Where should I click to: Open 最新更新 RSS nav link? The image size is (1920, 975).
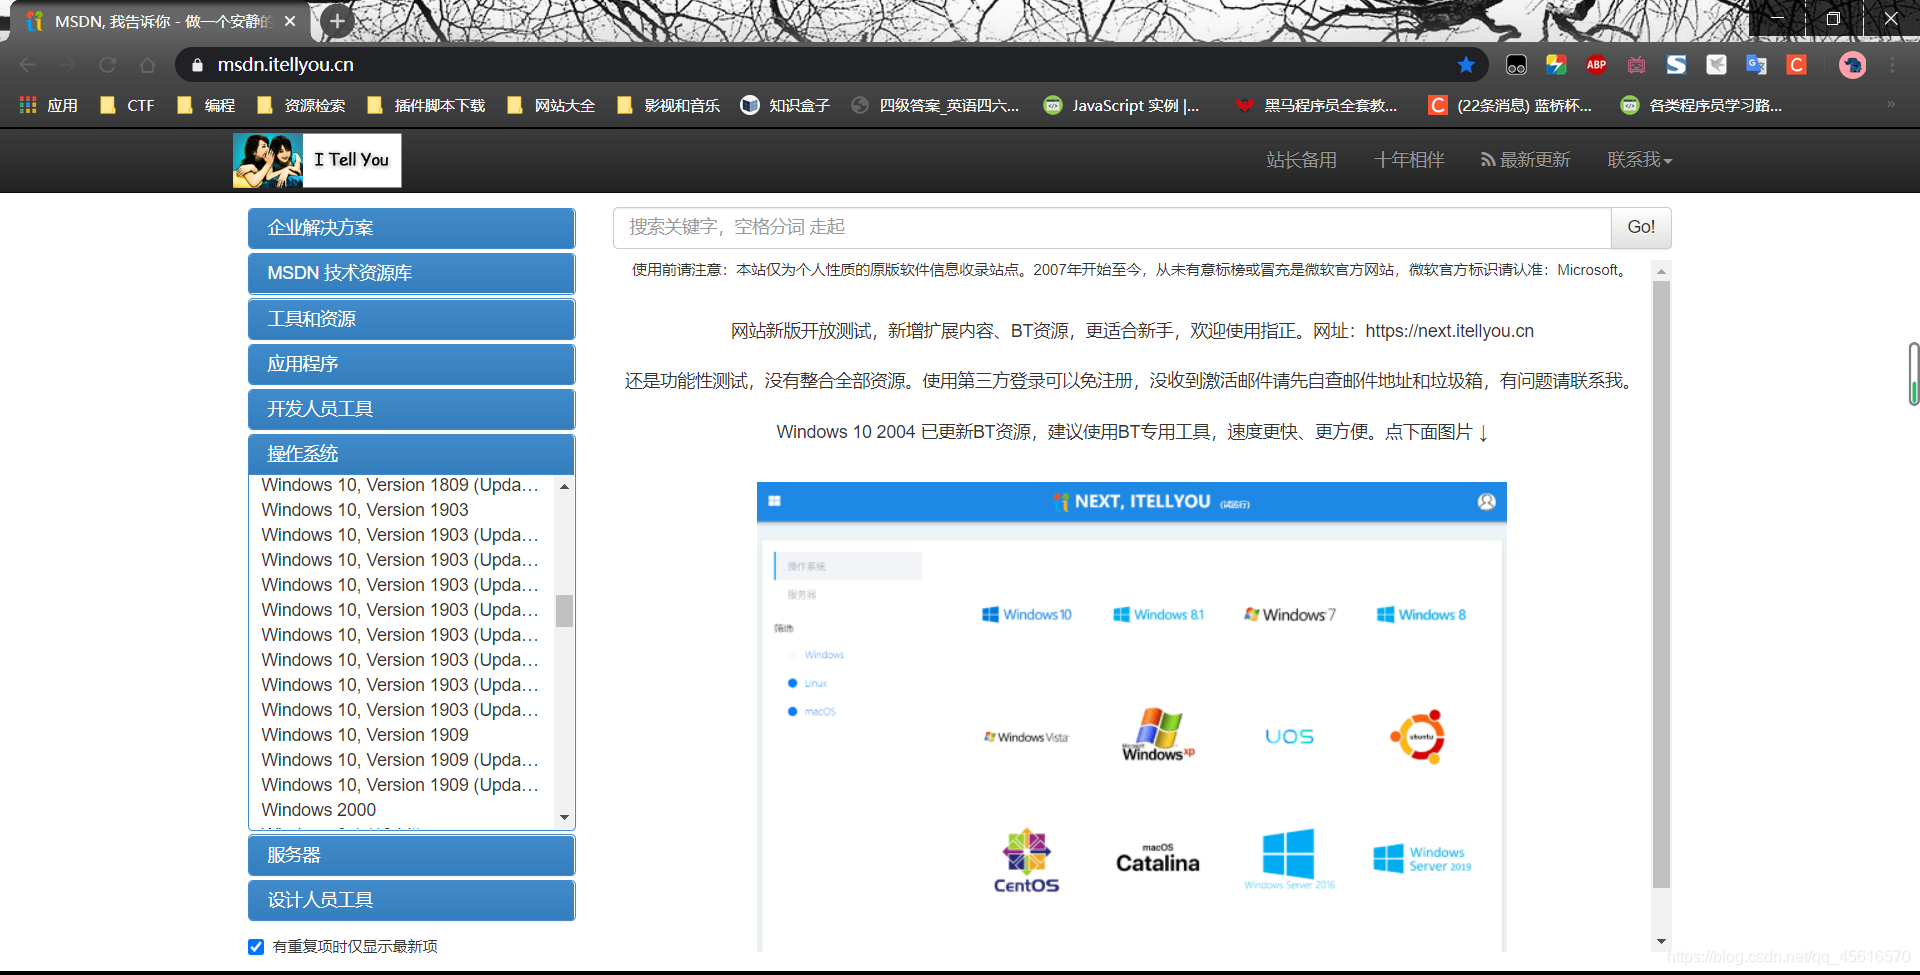[1526, 160]
